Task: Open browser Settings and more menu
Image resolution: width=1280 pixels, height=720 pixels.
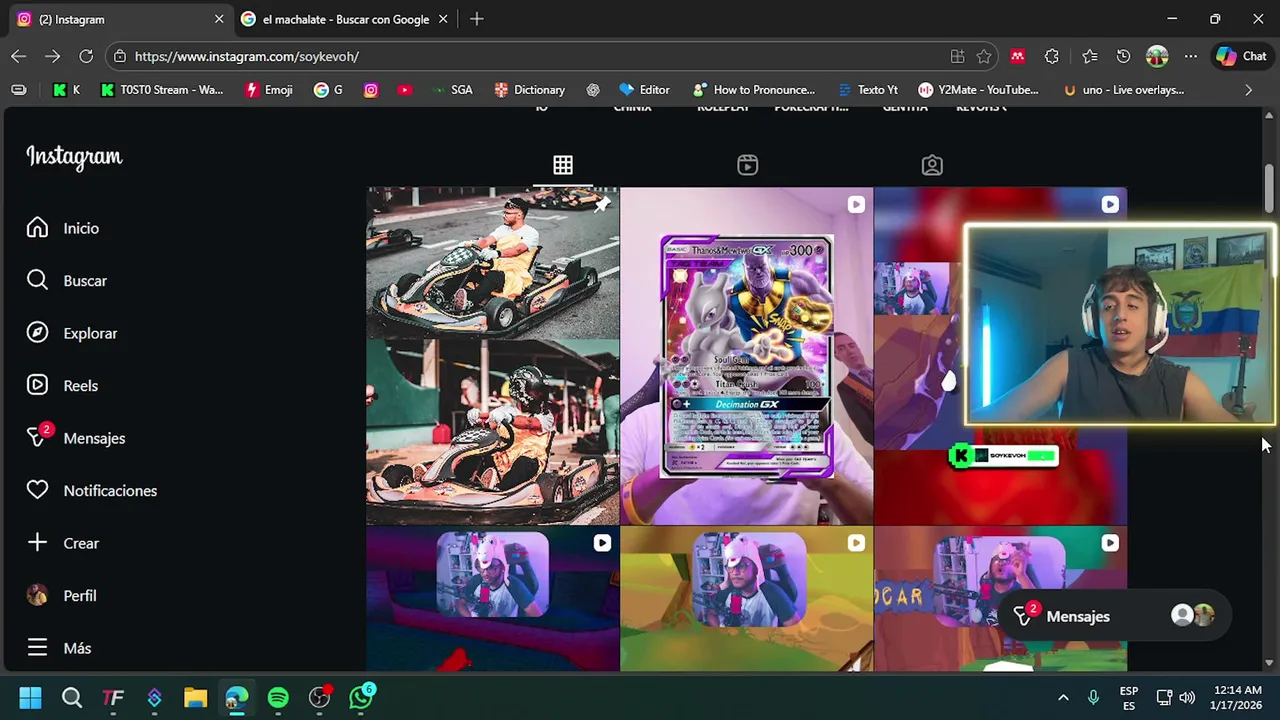Action: point(1190,56)
